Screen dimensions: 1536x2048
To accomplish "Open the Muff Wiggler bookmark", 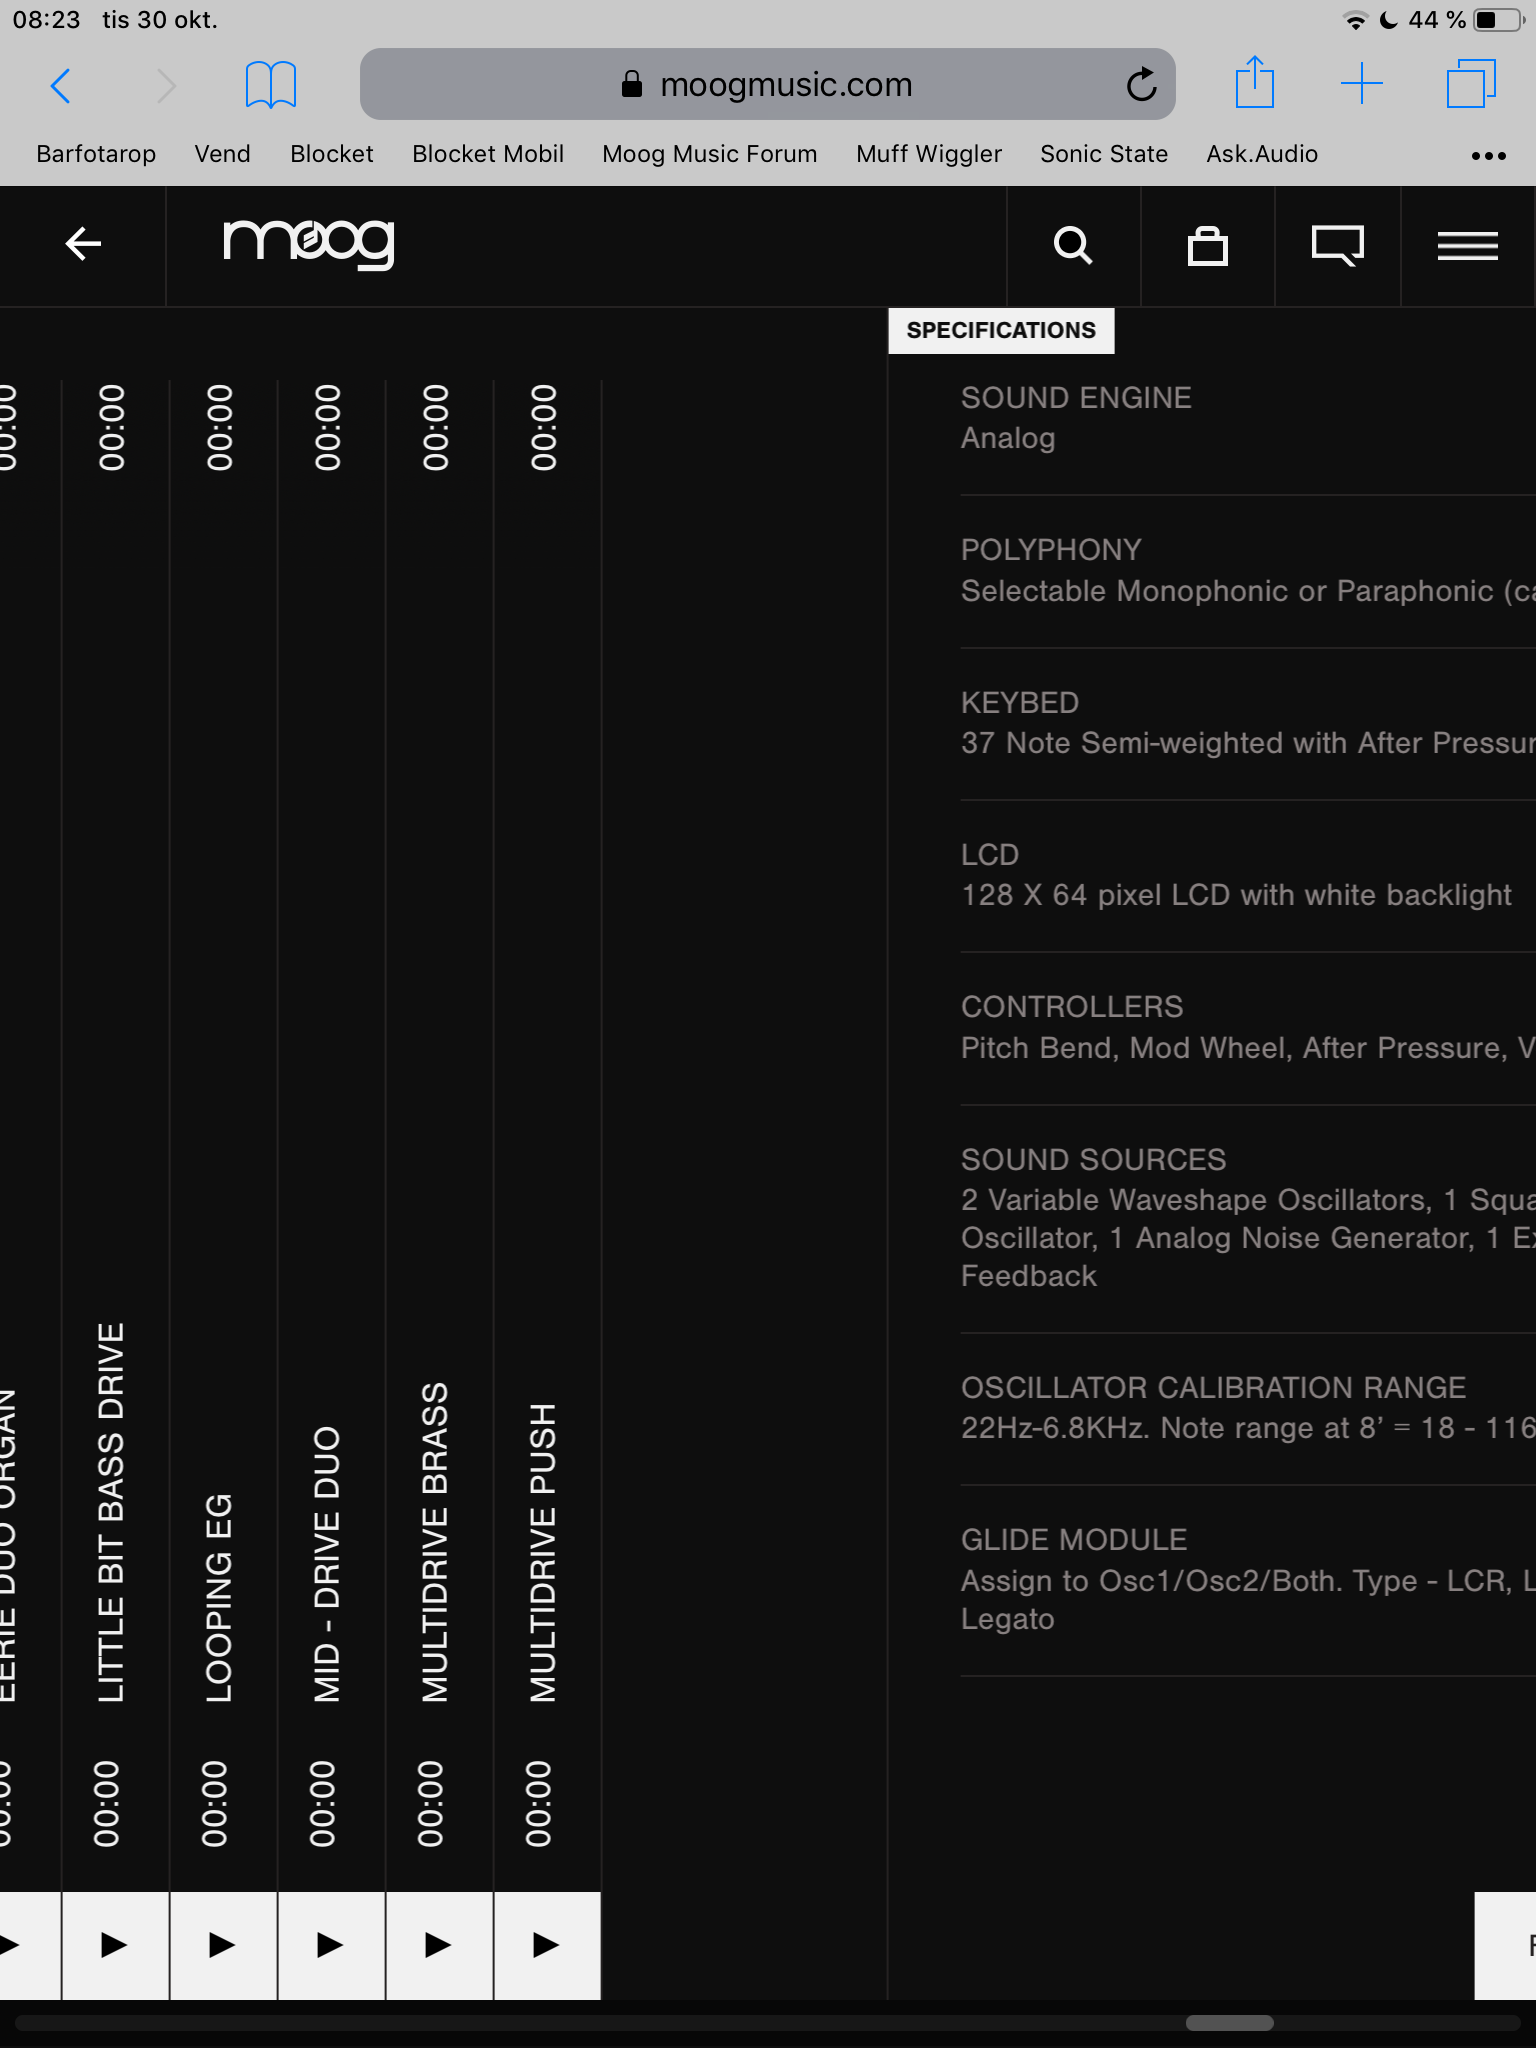I will 928,154.
